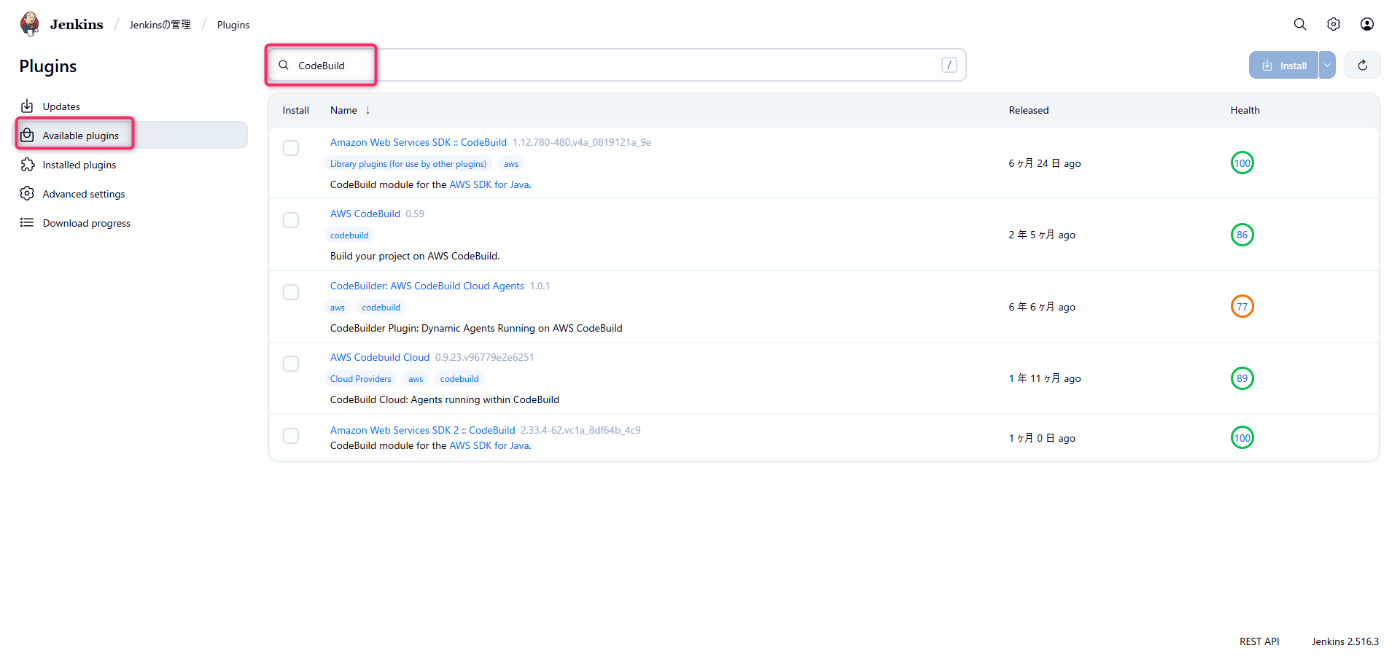Screen dimensions: 1400x664
Task: Check the AWS CodeBuild 0.59 plugin
Action: click(291, 220)
